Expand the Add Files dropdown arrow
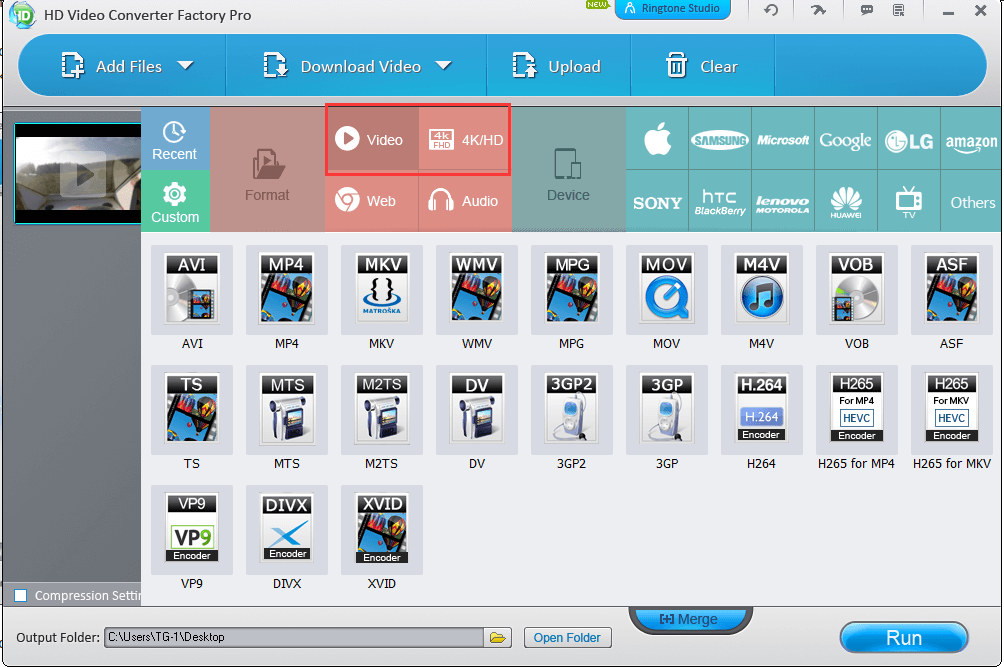Viewport: 1004px width, 667px height. point(185,67)
